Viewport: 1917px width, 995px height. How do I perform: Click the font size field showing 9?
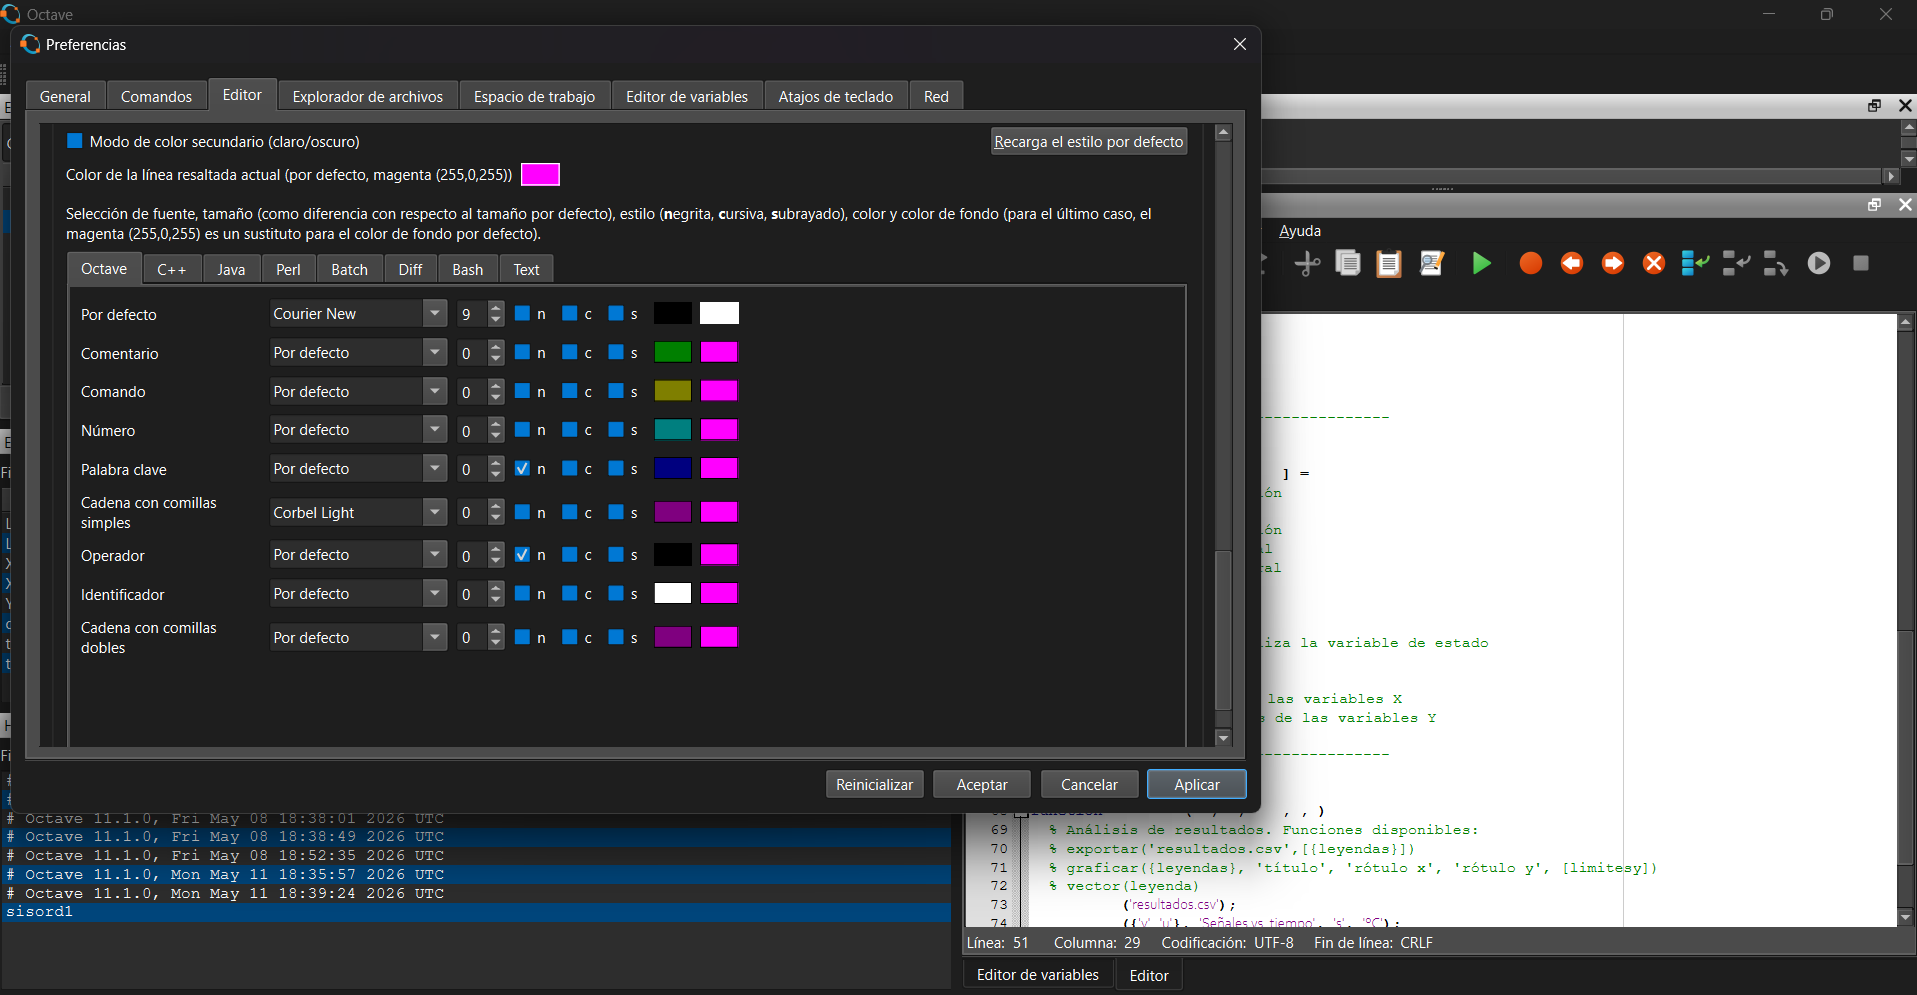pyautogui.click(x=472, y=313)
